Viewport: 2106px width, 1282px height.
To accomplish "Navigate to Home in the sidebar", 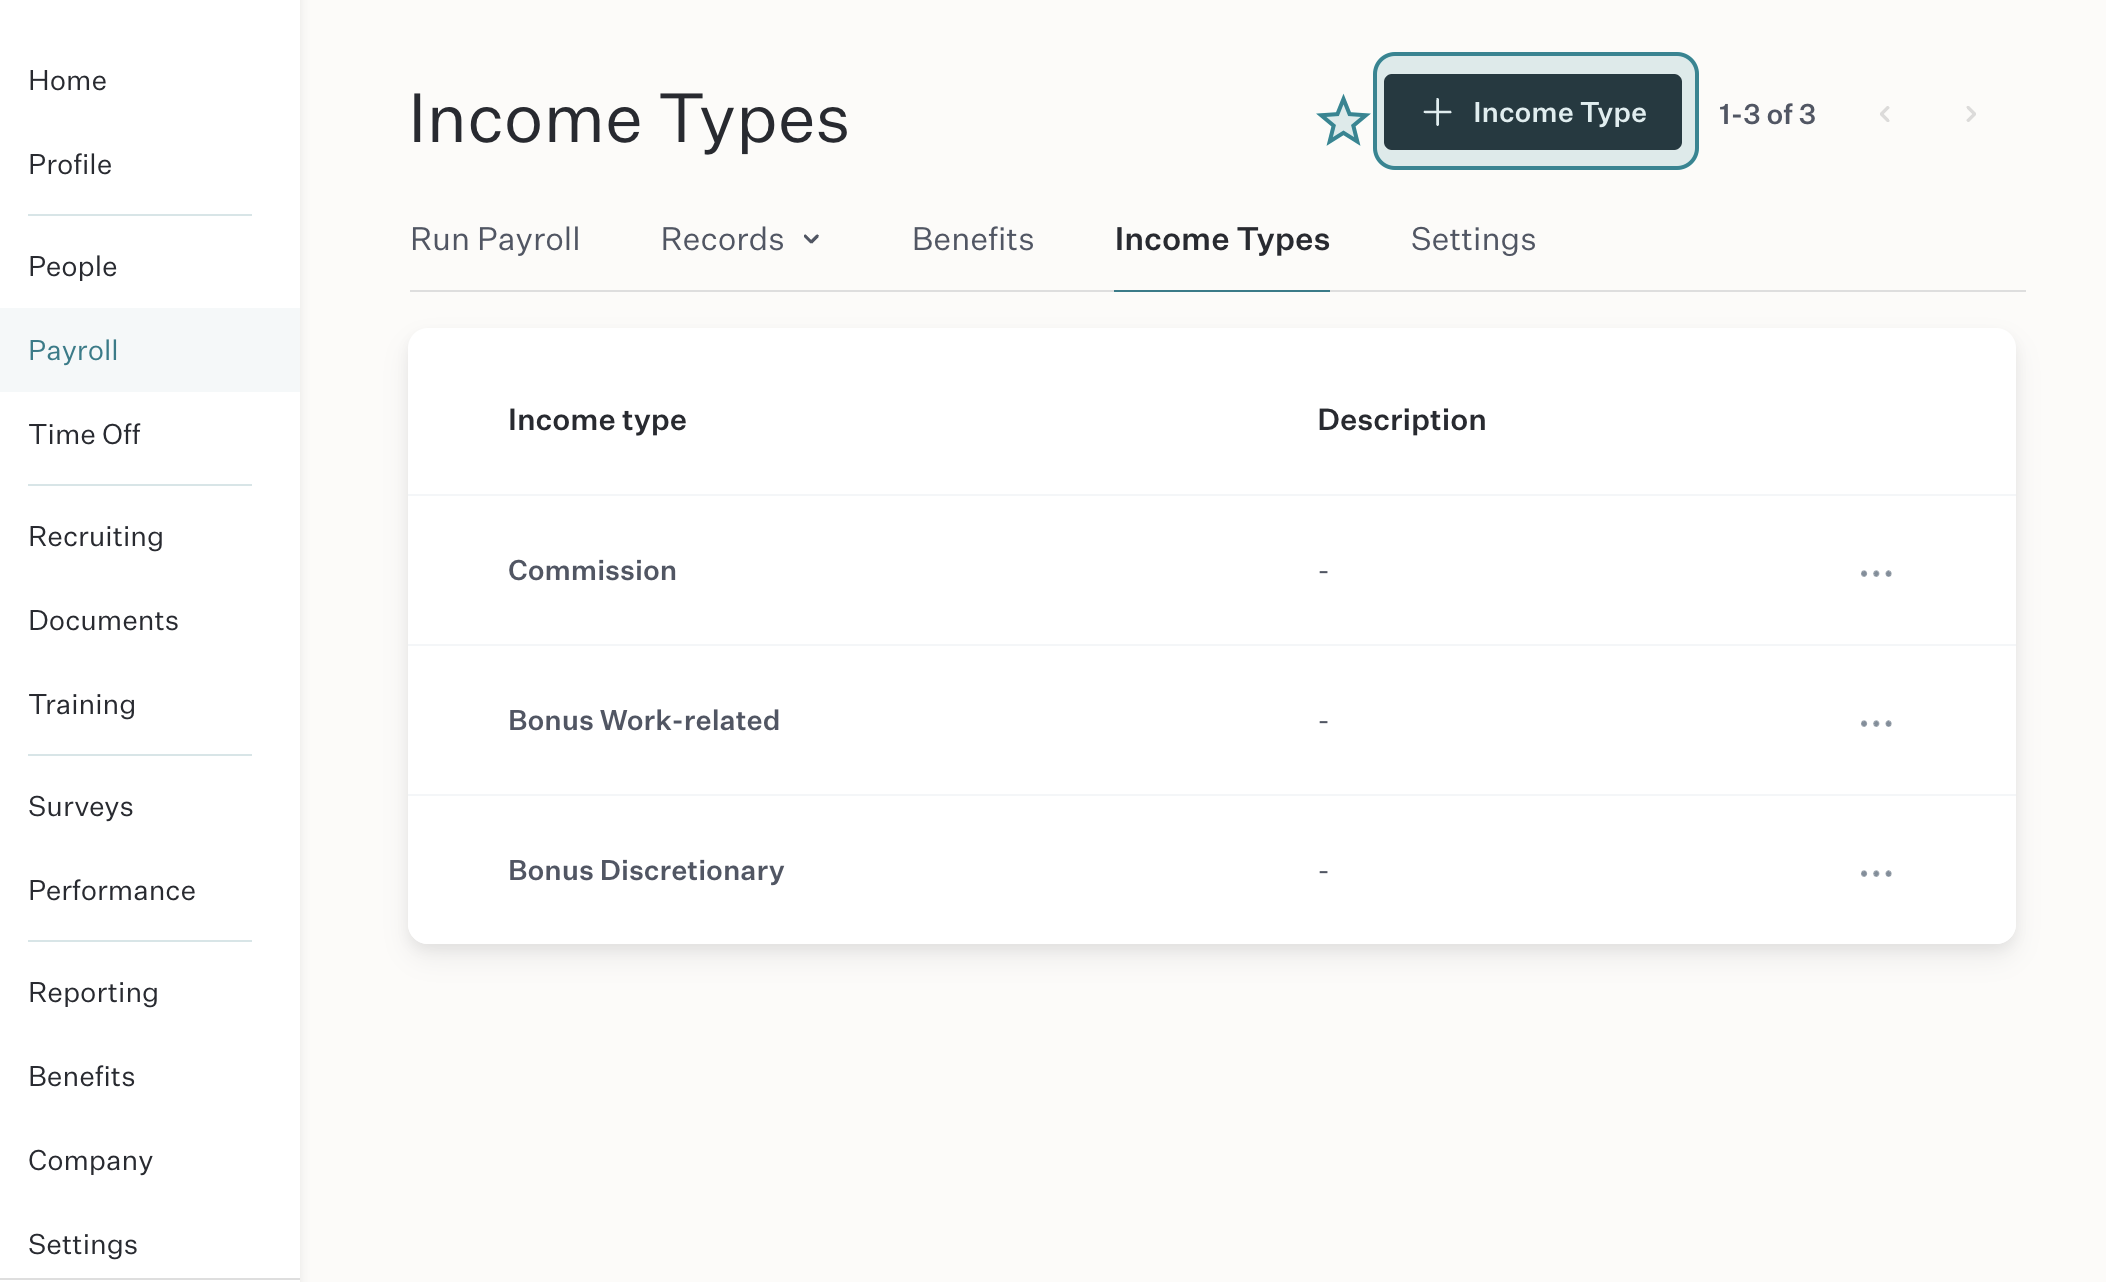I will click(x=67, y=80).
